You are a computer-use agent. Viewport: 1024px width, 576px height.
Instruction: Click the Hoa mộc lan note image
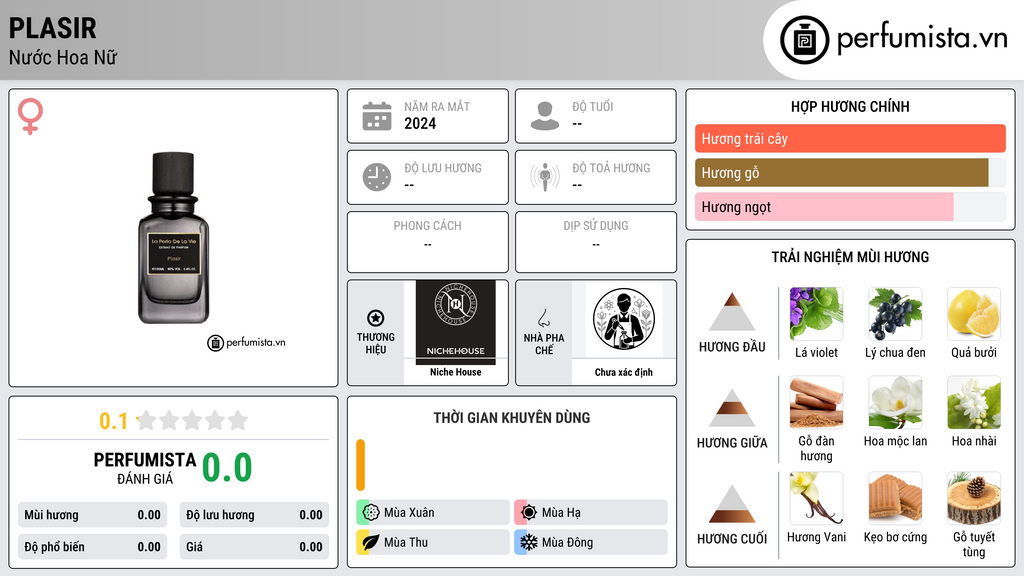point(895,402)
